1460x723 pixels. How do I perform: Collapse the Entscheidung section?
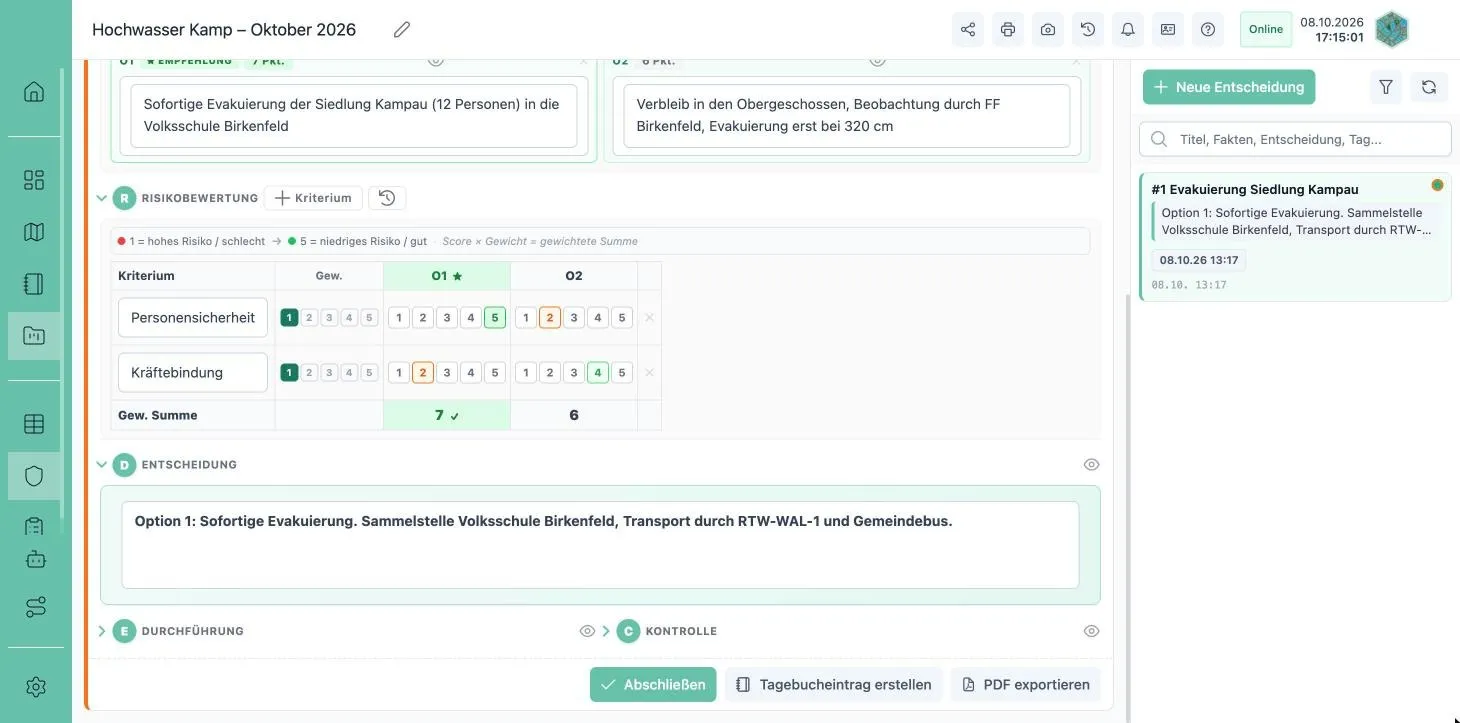pyautogui.click(x=101, y=465)
